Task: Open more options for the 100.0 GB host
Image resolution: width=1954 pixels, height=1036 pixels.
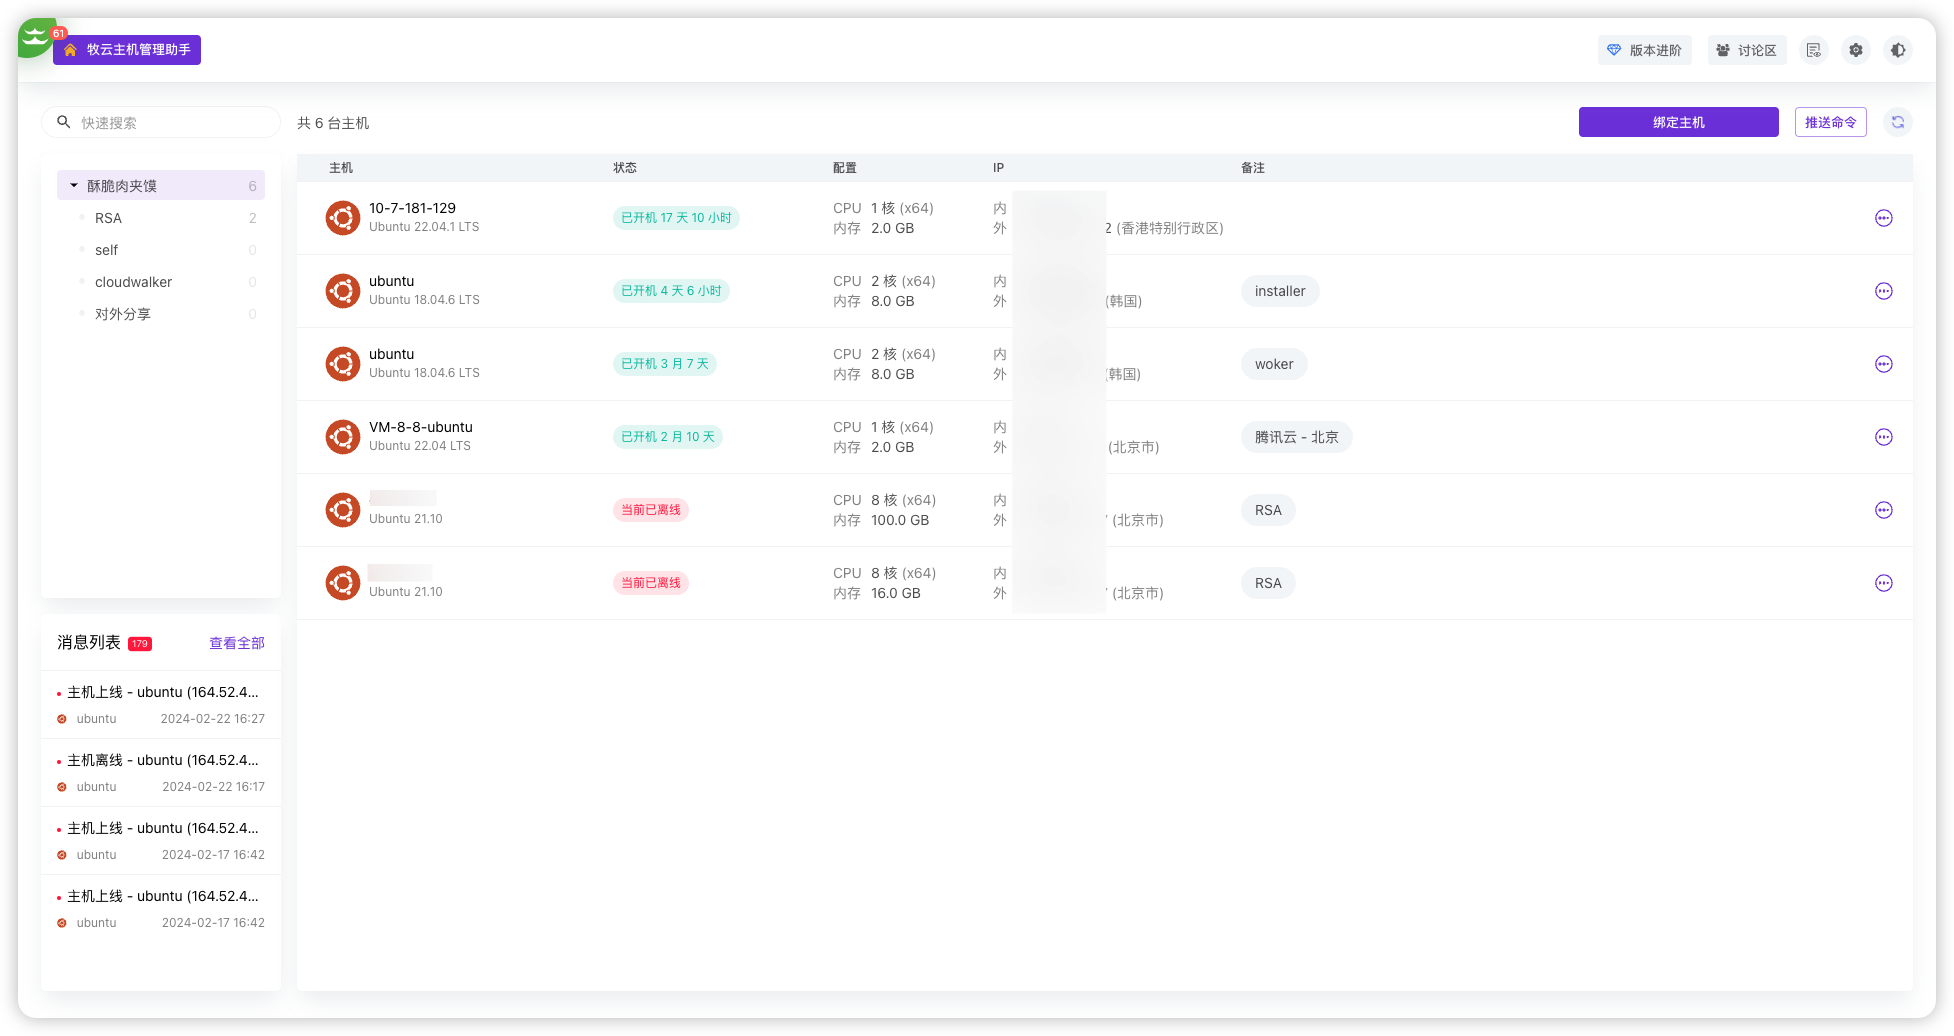Action: click(1884, 510)
